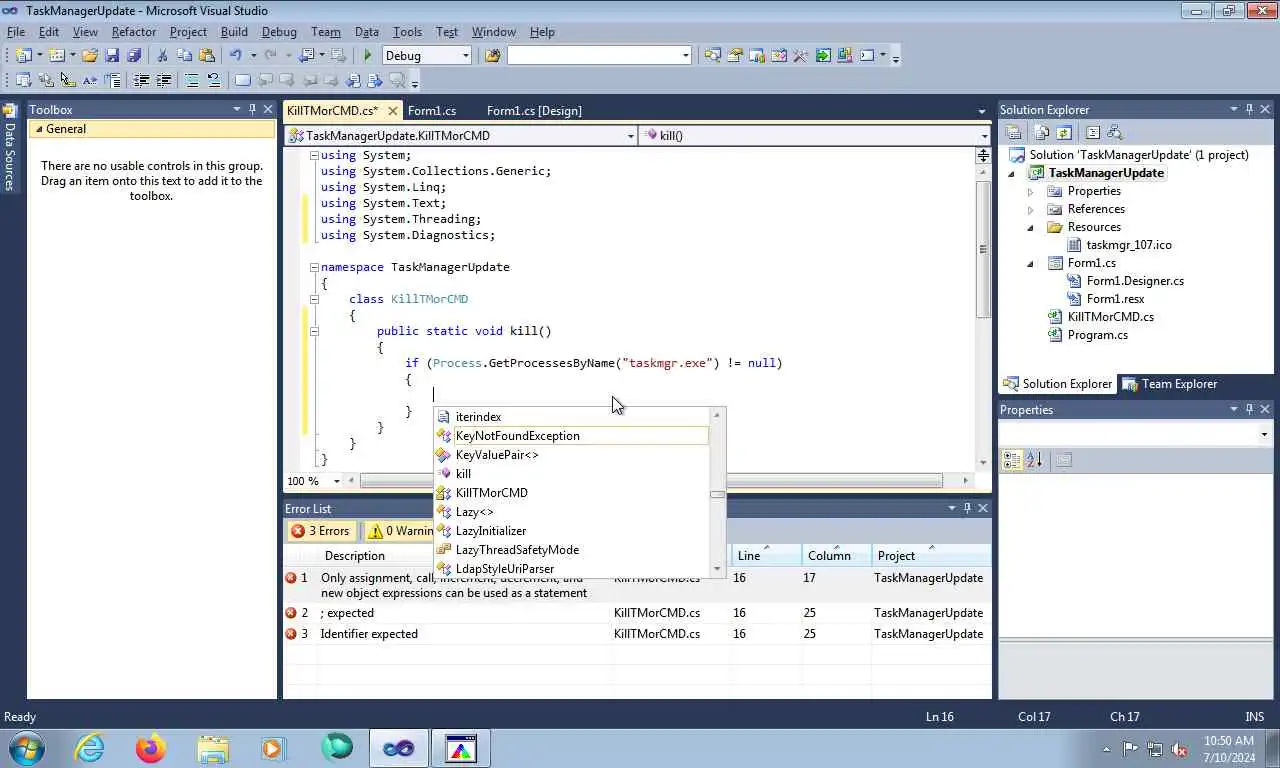Click the Find in Files icon
The width and height of the screenshot is (1280, 768).
tap(492, 56)
